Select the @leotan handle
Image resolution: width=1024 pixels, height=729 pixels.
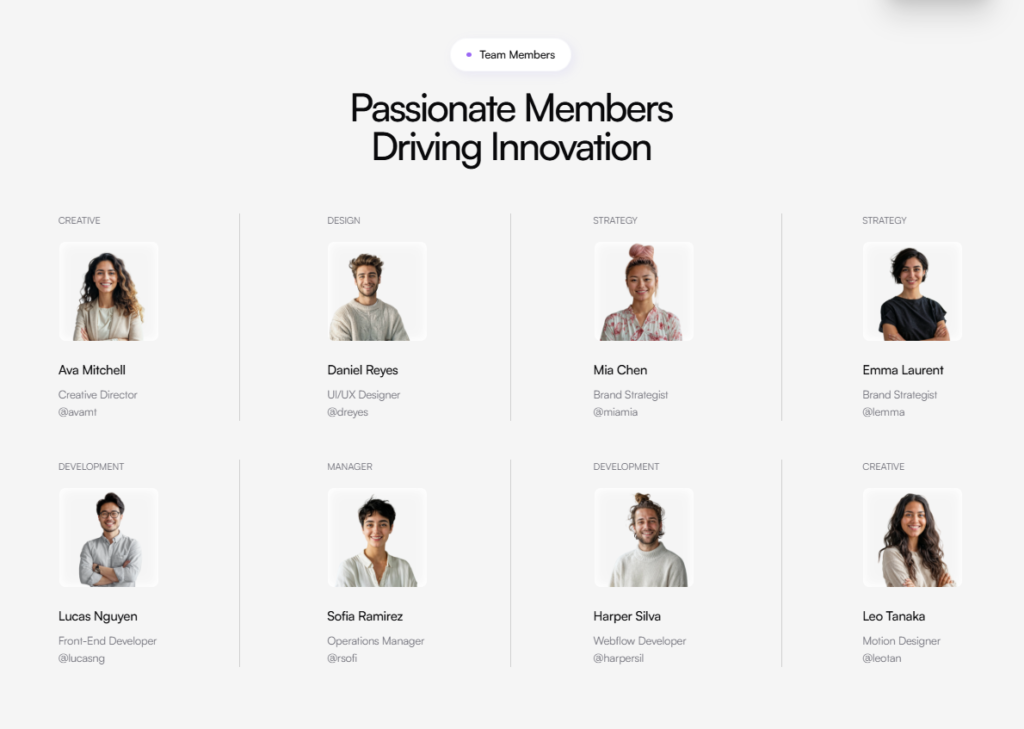point(882,658)
